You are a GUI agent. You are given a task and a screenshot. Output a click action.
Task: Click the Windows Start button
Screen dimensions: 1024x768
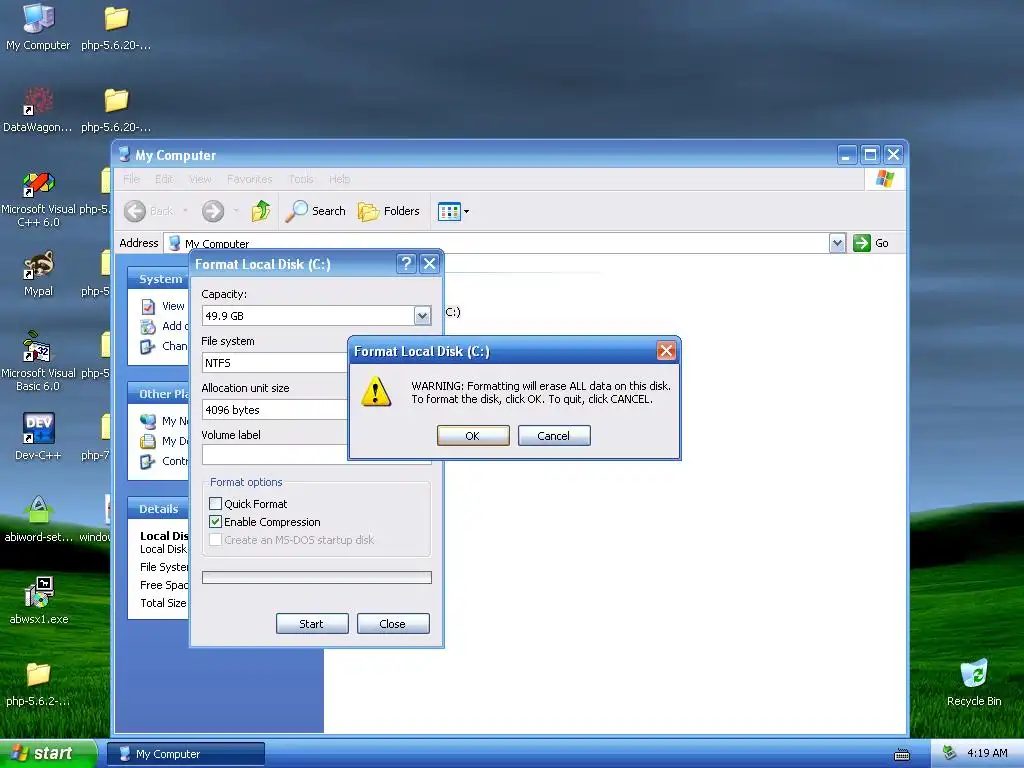pyautogui.click(x=48, y=754)
